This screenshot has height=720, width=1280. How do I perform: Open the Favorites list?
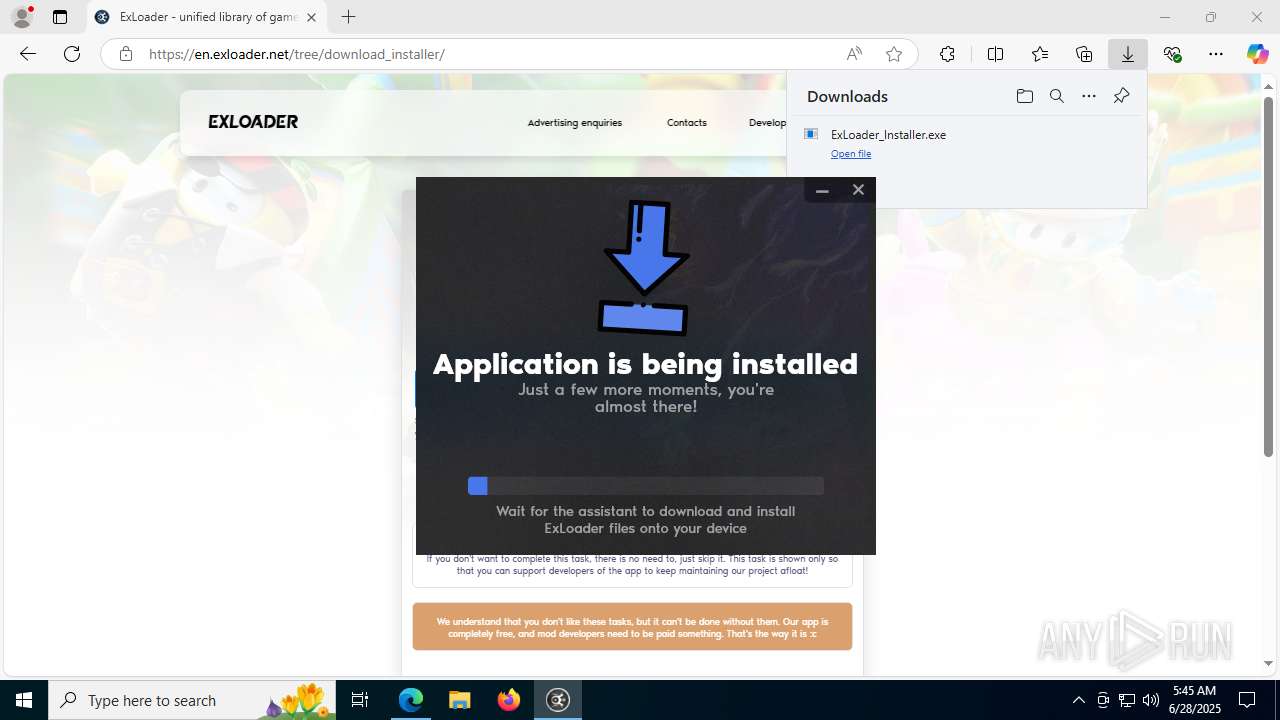coord(1040,54)
